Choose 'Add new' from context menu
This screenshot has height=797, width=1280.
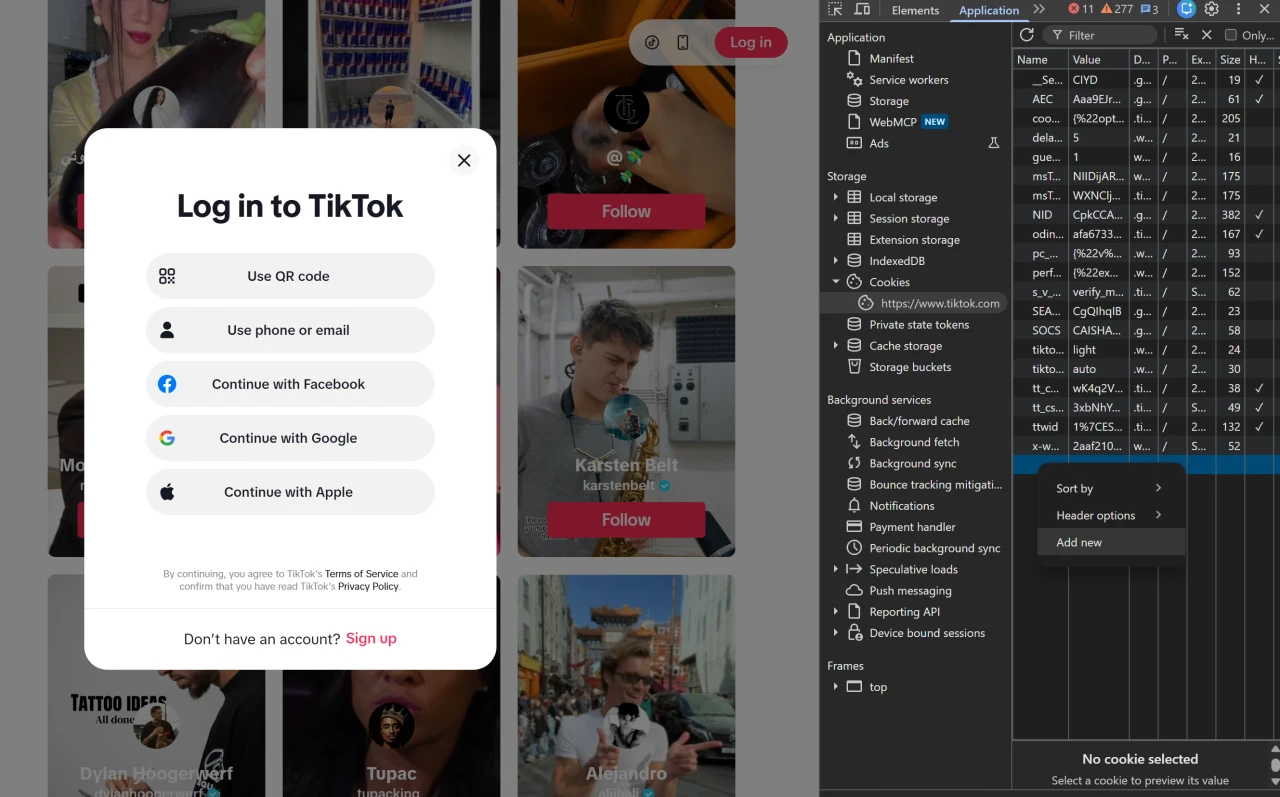tap(1111, 542)
